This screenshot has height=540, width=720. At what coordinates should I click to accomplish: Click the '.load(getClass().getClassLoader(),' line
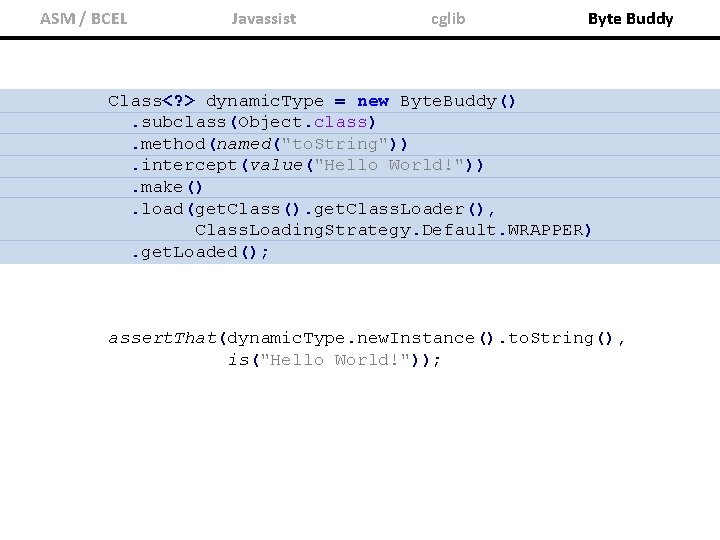[x=313, y=209]
